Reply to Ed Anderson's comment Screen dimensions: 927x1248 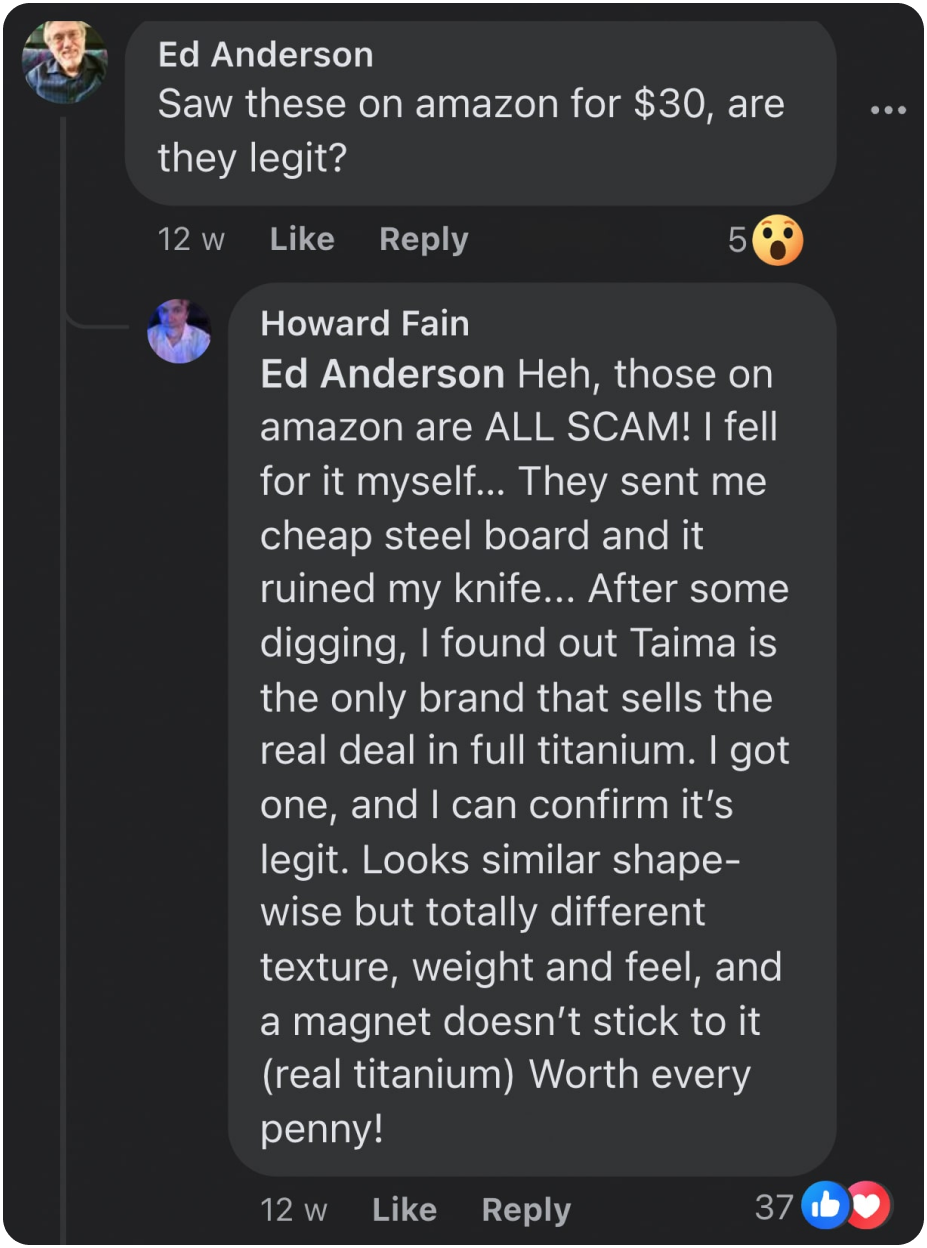[x=424, y=240]
